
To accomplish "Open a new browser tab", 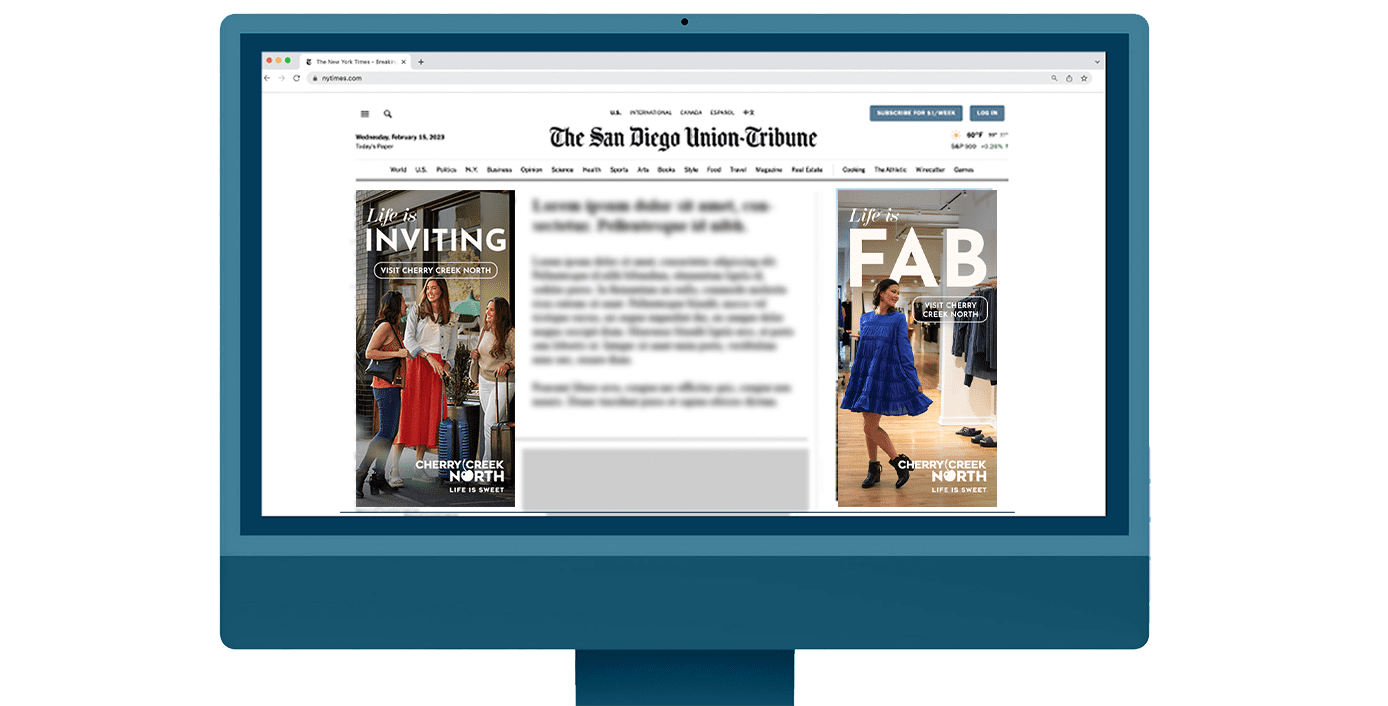I will pyautogui.click(x=421, y=62).
